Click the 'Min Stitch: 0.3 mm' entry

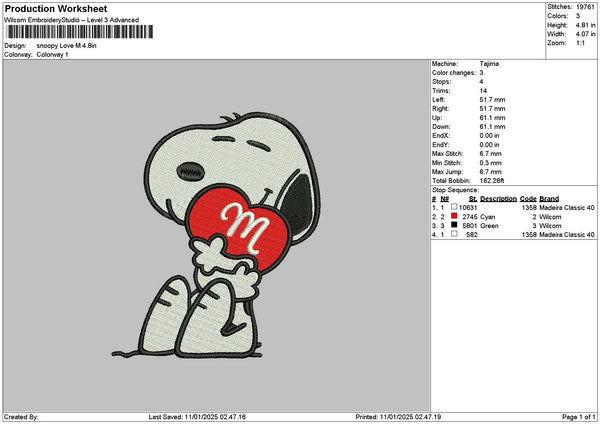pyautogui.click(x=466, y=163)
